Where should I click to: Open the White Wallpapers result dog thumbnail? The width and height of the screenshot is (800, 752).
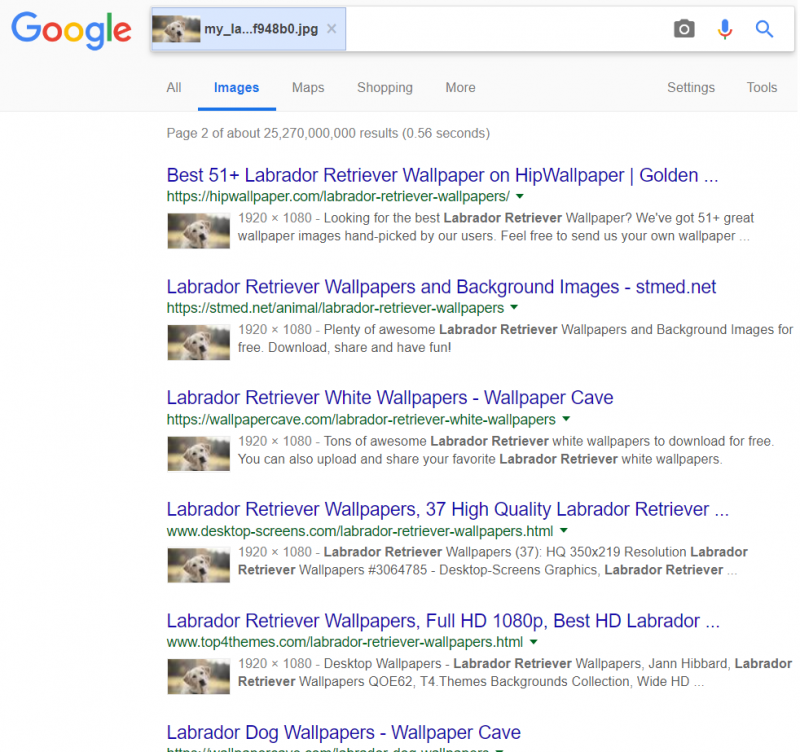tap(198, 454)
